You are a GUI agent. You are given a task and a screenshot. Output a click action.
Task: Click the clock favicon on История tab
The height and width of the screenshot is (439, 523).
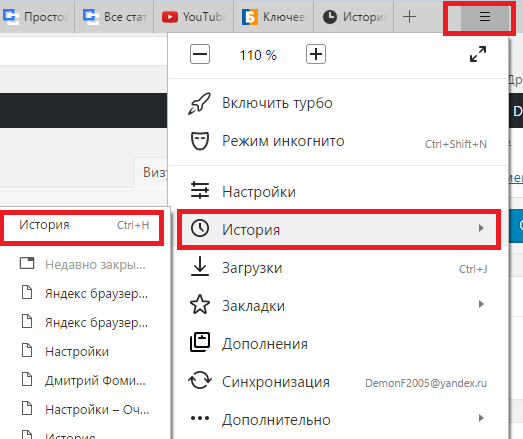pos(330,17)
